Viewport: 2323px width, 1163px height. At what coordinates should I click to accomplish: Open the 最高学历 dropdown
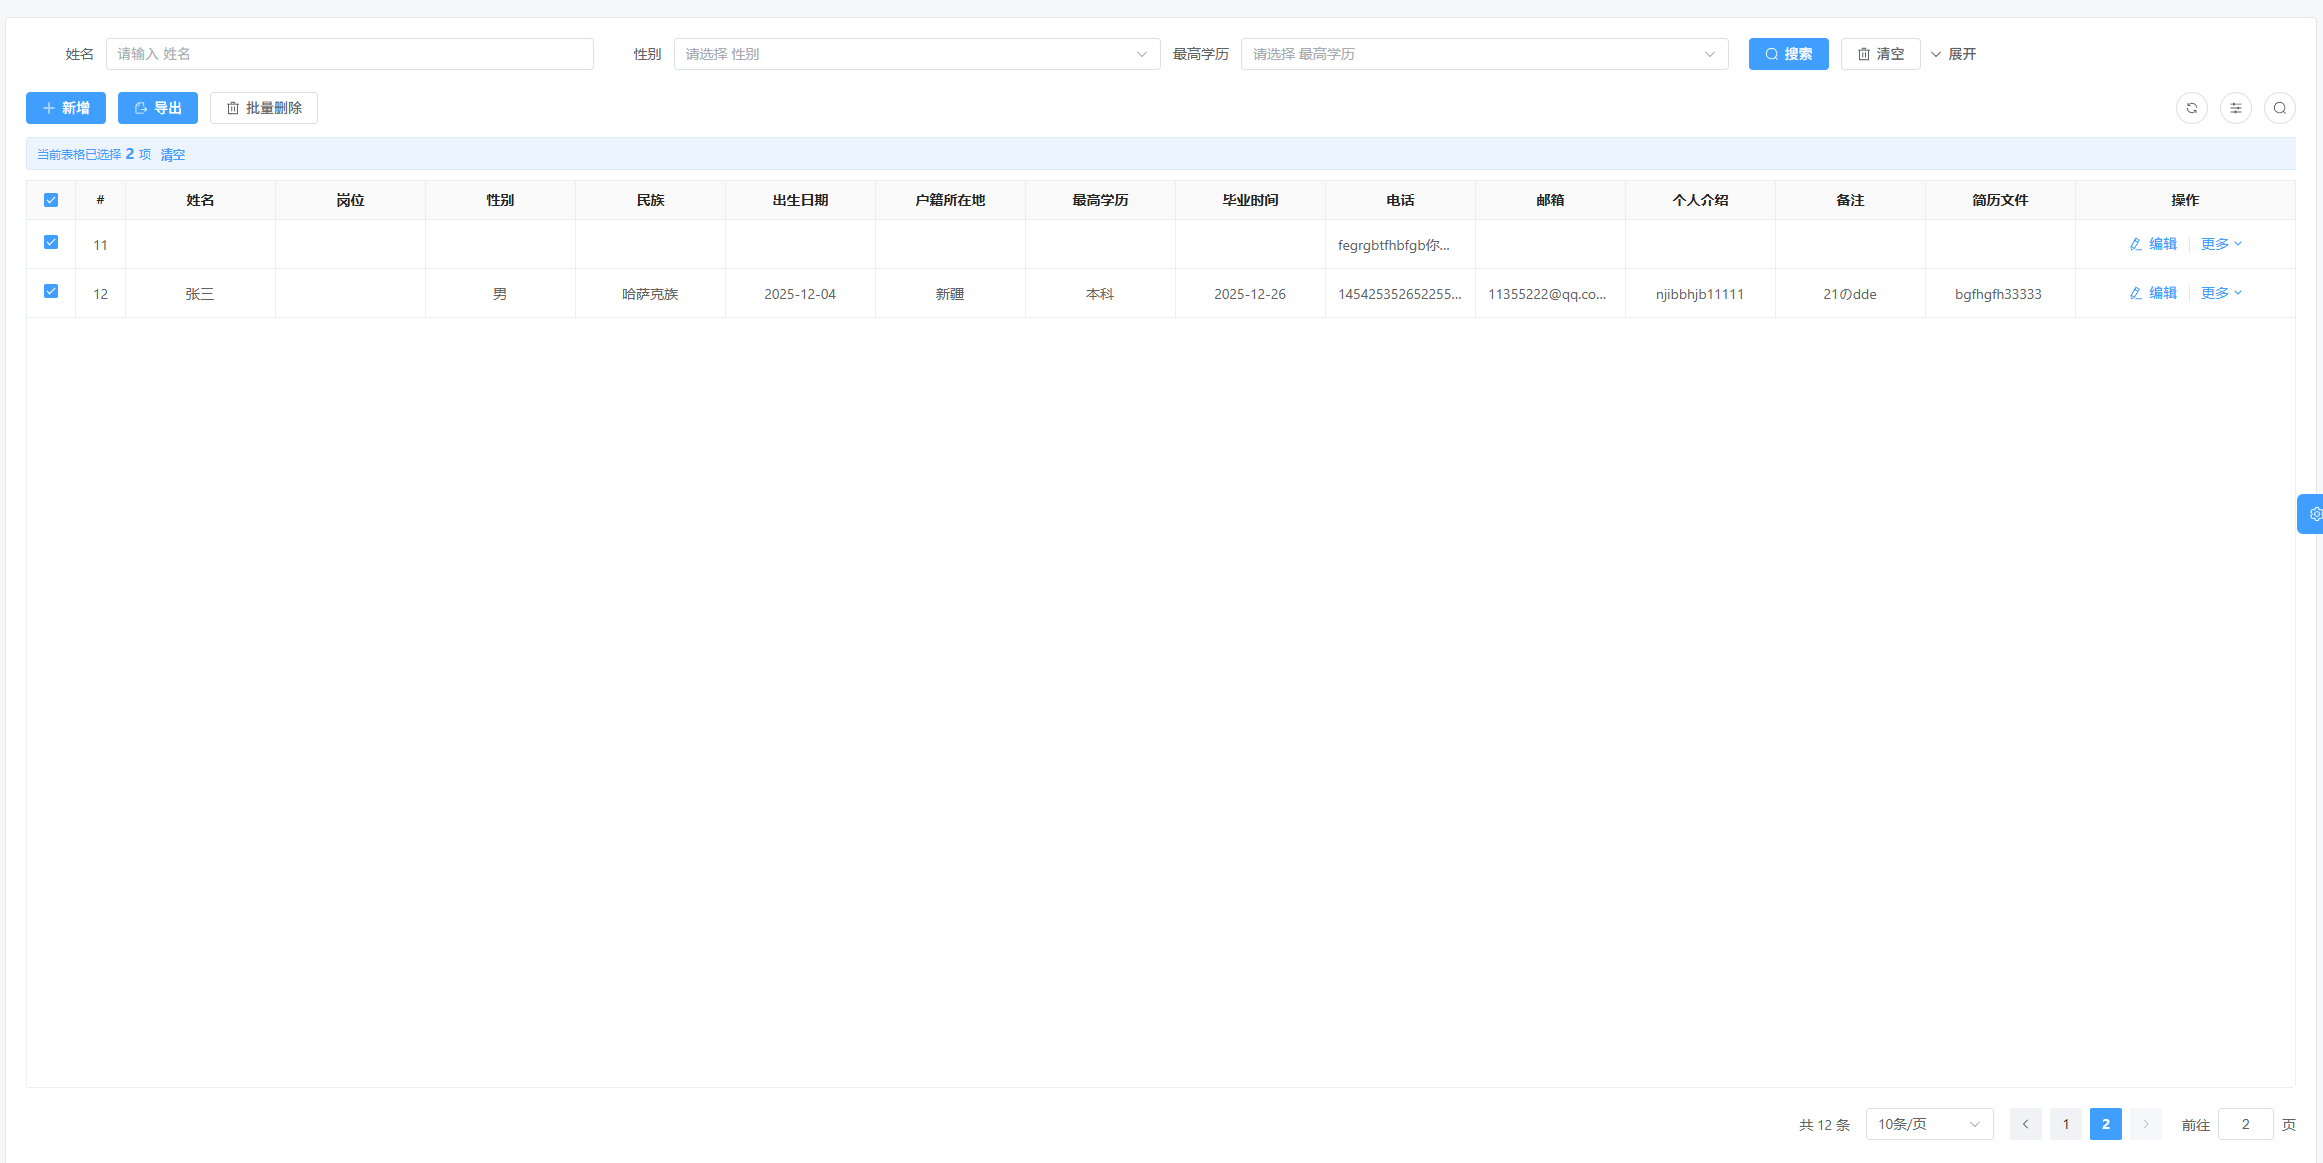[1484, 54]
